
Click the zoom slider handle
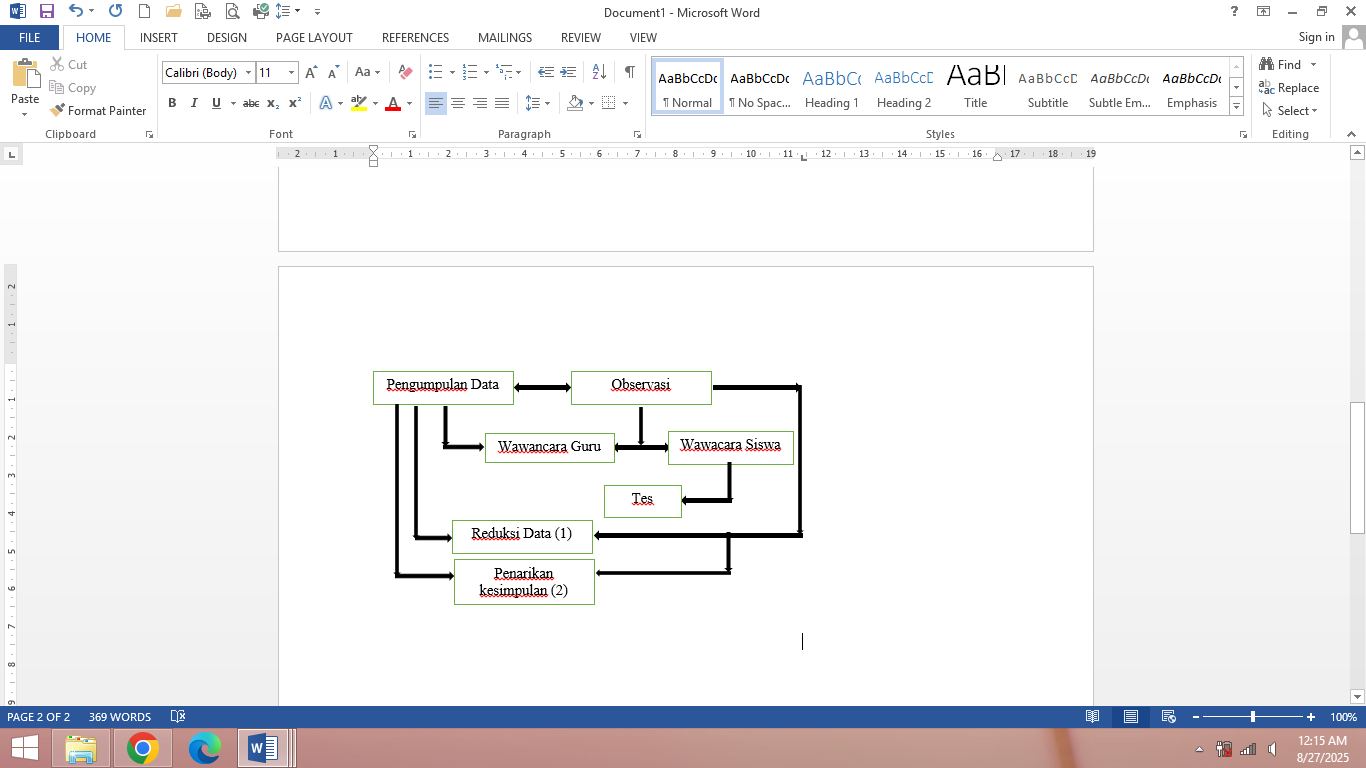[x=1252, y=717]
